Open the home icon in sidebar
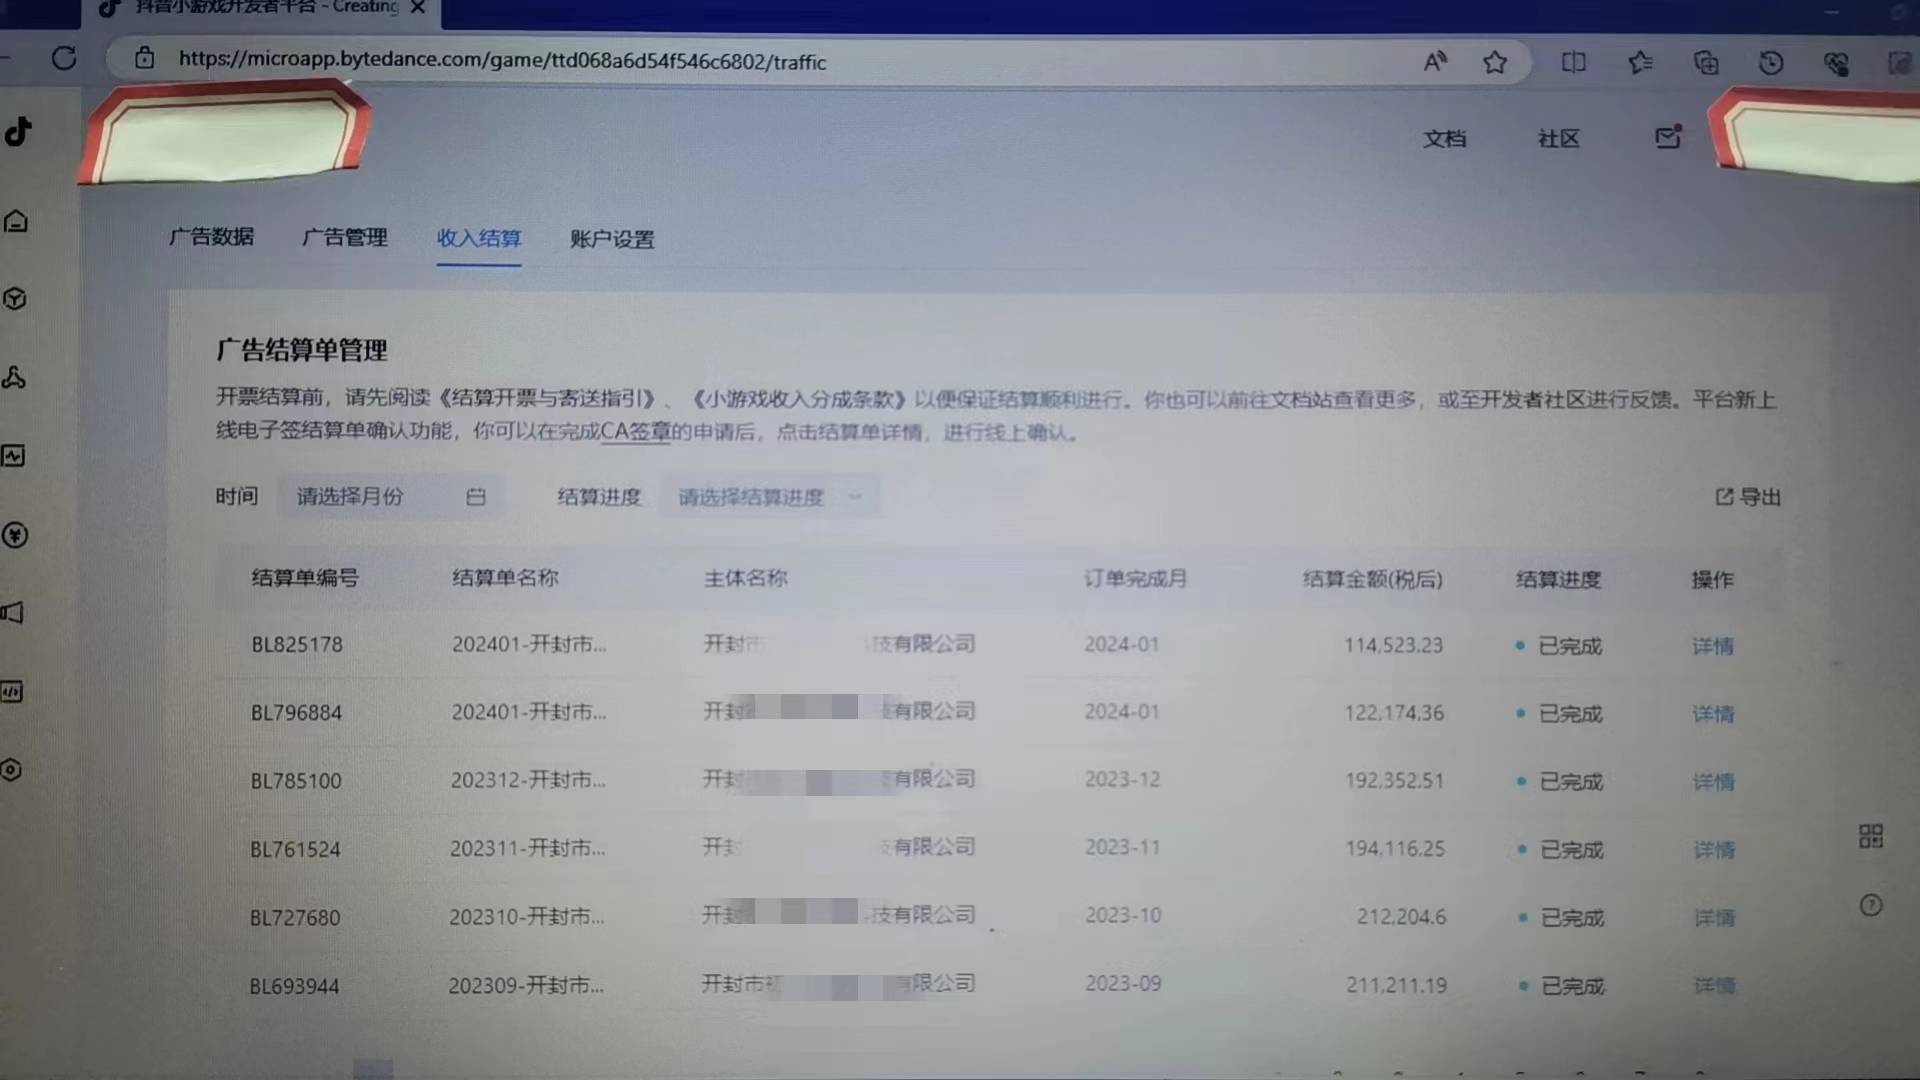The height and width of the screenshot is (1080, 1920). 16,221
